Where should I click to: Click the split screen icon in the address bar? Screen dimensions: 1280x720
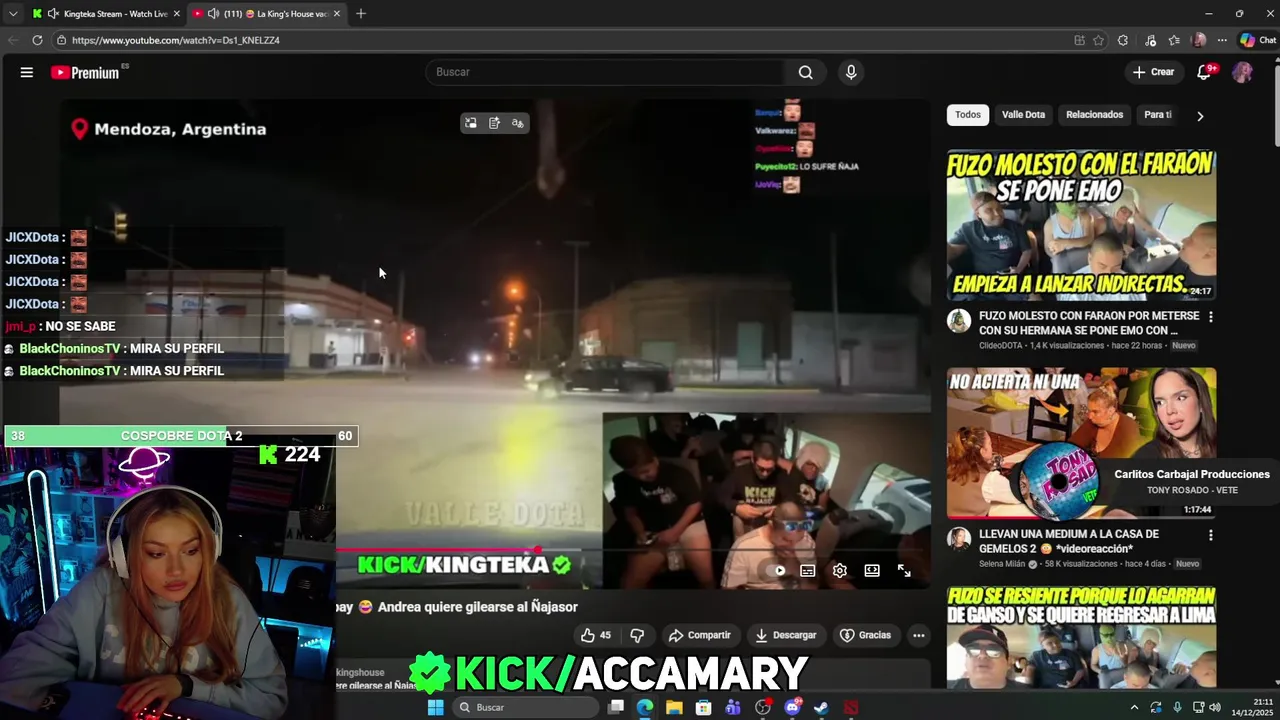pyautogui.click(x=1079, y=40)
